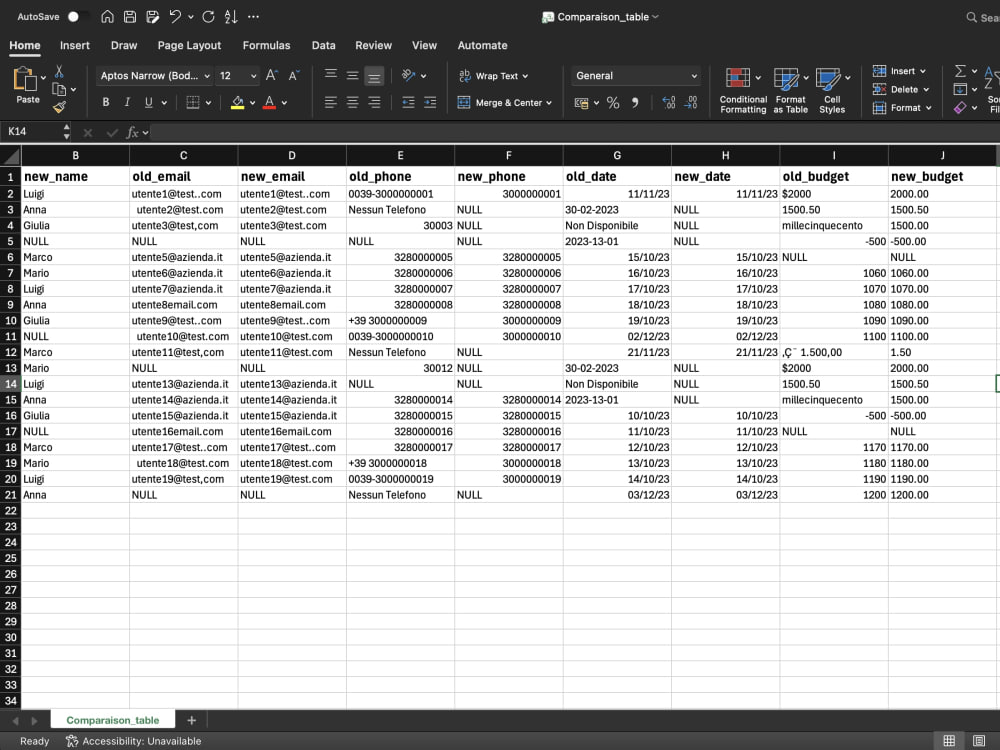Screen dimensions: 1000x750
Task: Click Accessibility: Unavailable in status bar
Action: [134, 741]
